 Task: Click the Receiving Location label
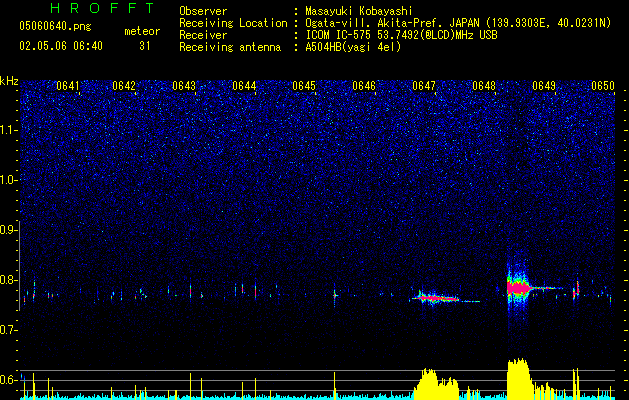point(233,23)
